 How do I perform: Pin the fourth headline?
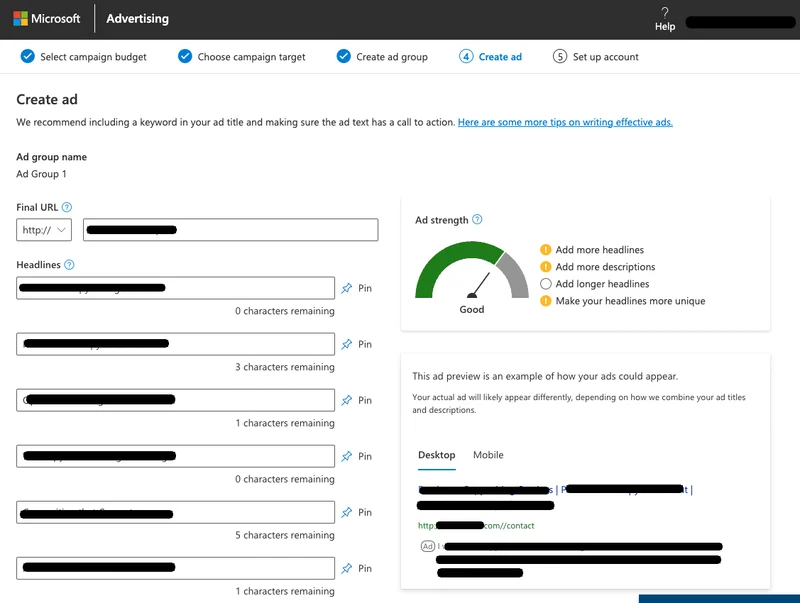[356, 456]
